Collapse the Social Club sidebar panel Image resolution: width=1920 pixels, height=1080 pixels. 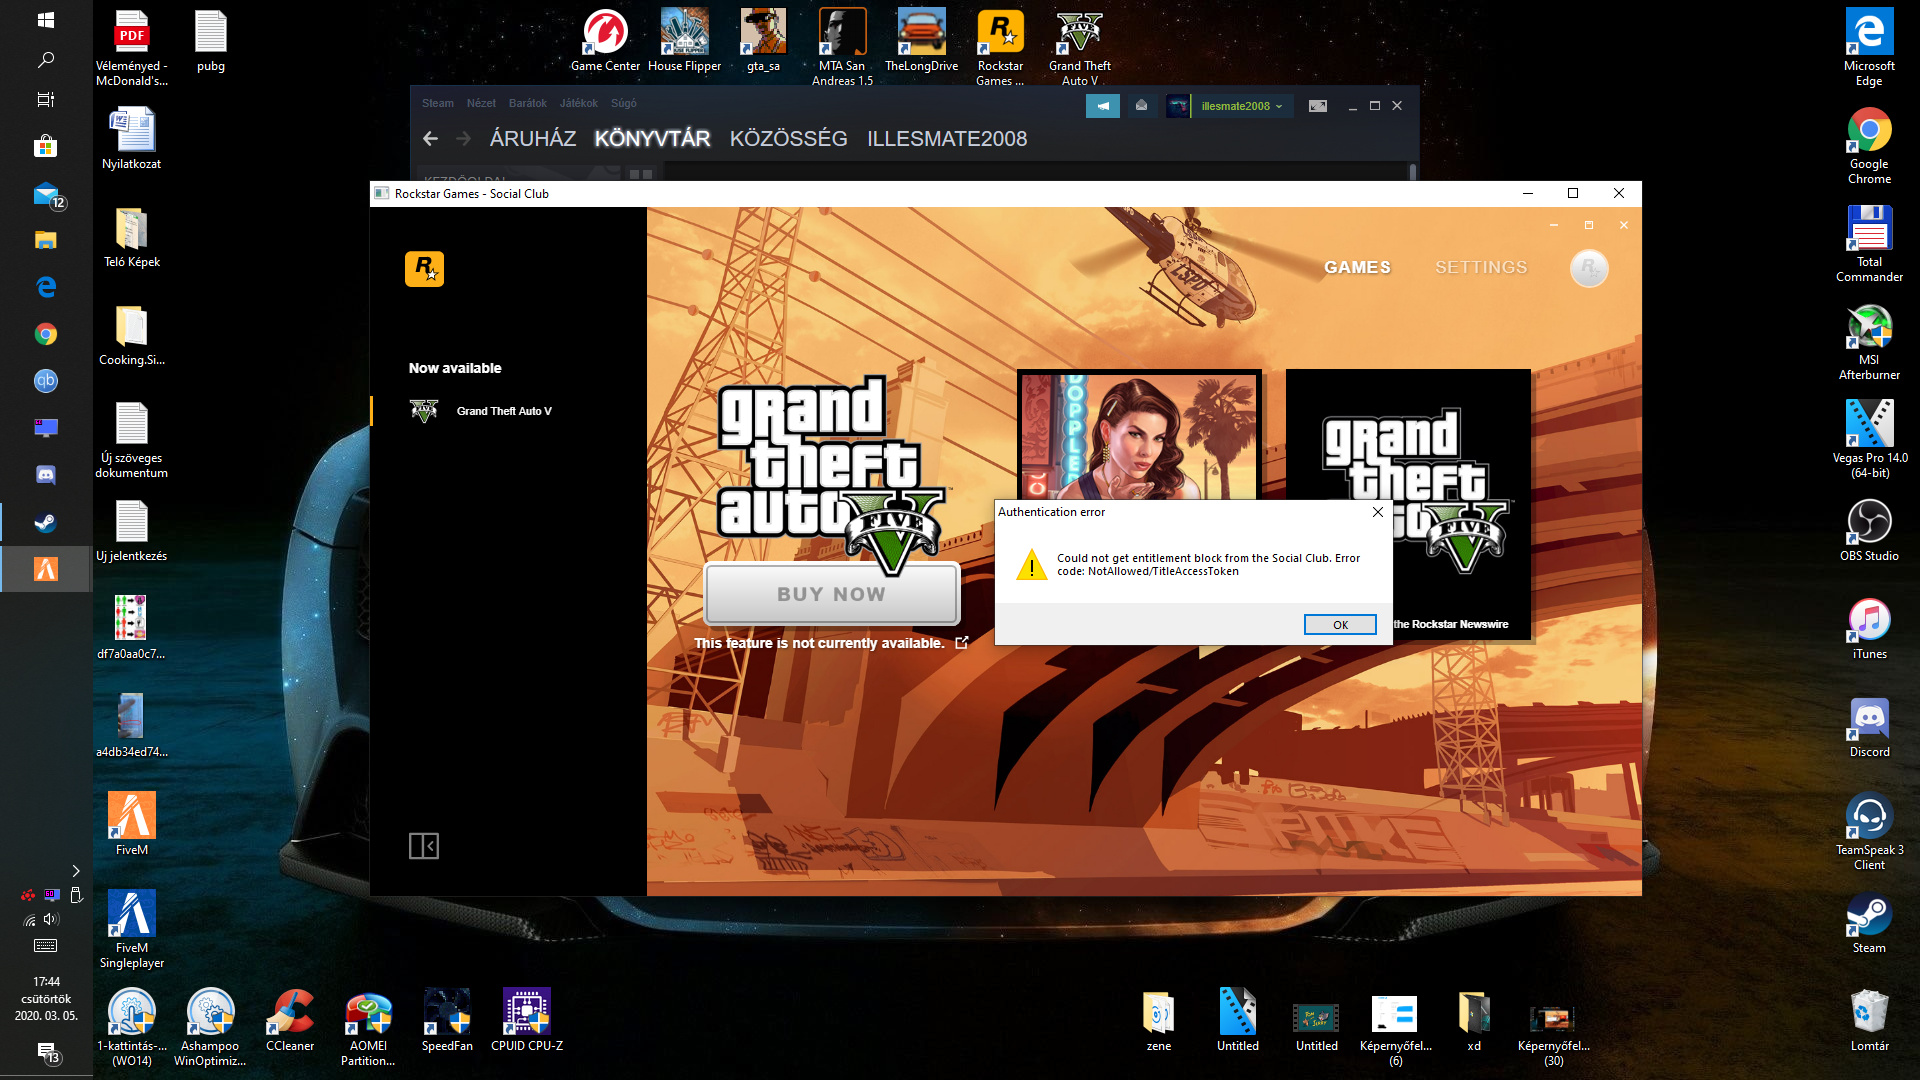(424, 846)
